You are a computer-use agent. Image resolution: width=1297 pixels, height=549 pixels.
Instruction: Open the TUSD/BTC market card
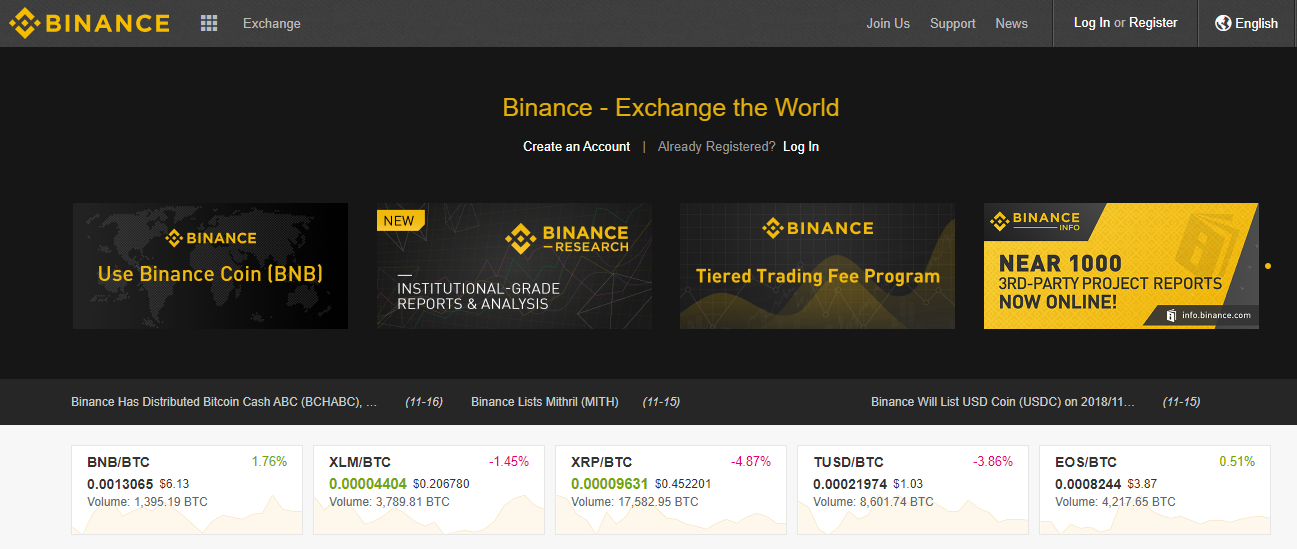pyautogui.click(x=913, y=490)
